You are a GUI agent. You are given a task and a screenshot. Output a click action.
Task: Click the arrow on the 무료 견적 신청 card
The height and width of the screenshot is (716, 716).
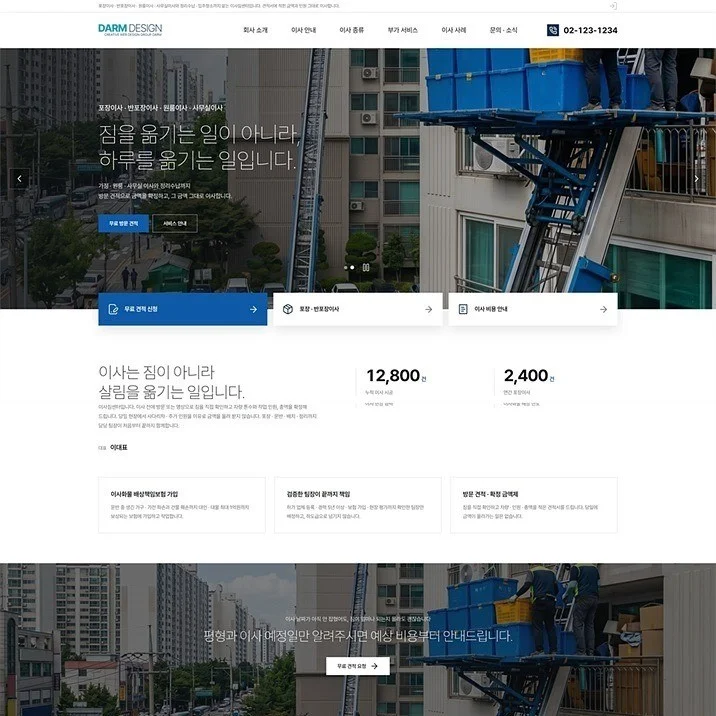pyautogui.click(x=253, y=309)
